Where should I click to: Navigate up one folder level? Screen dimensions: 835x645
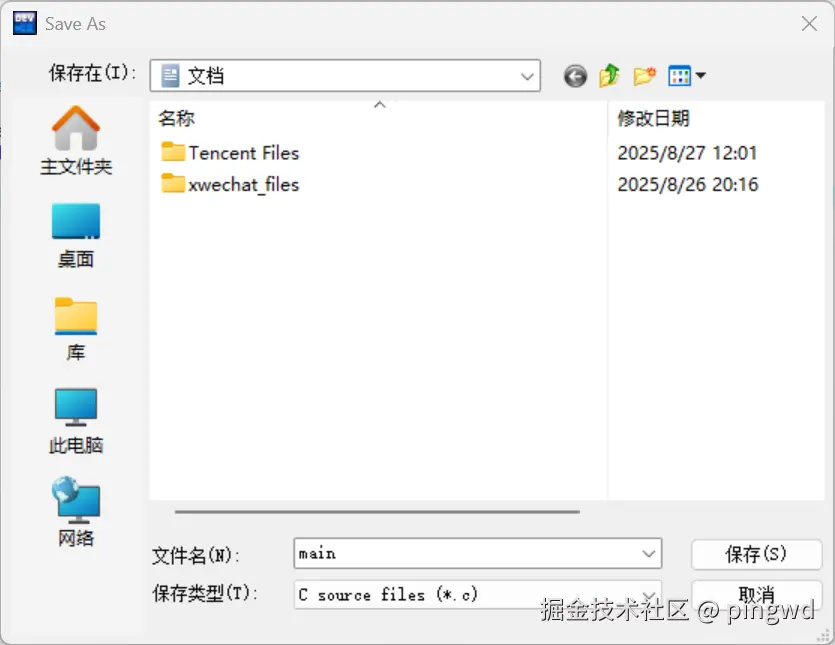[x=609, y=75]
